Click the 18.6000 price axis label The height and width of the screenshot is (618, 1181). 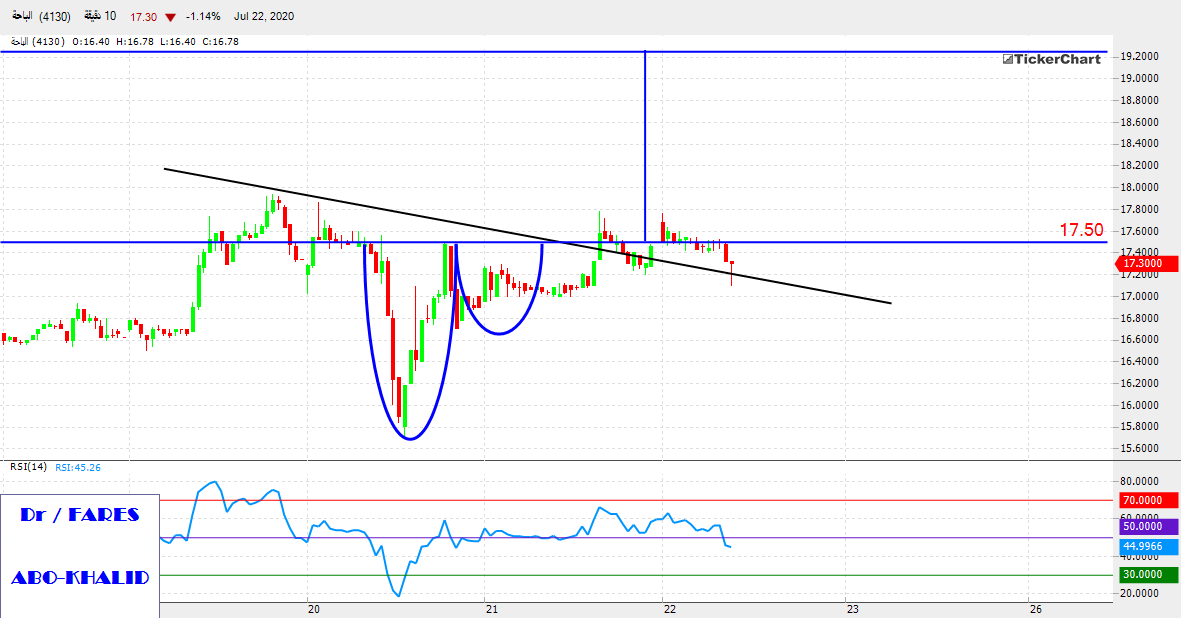coord(1139,122)
